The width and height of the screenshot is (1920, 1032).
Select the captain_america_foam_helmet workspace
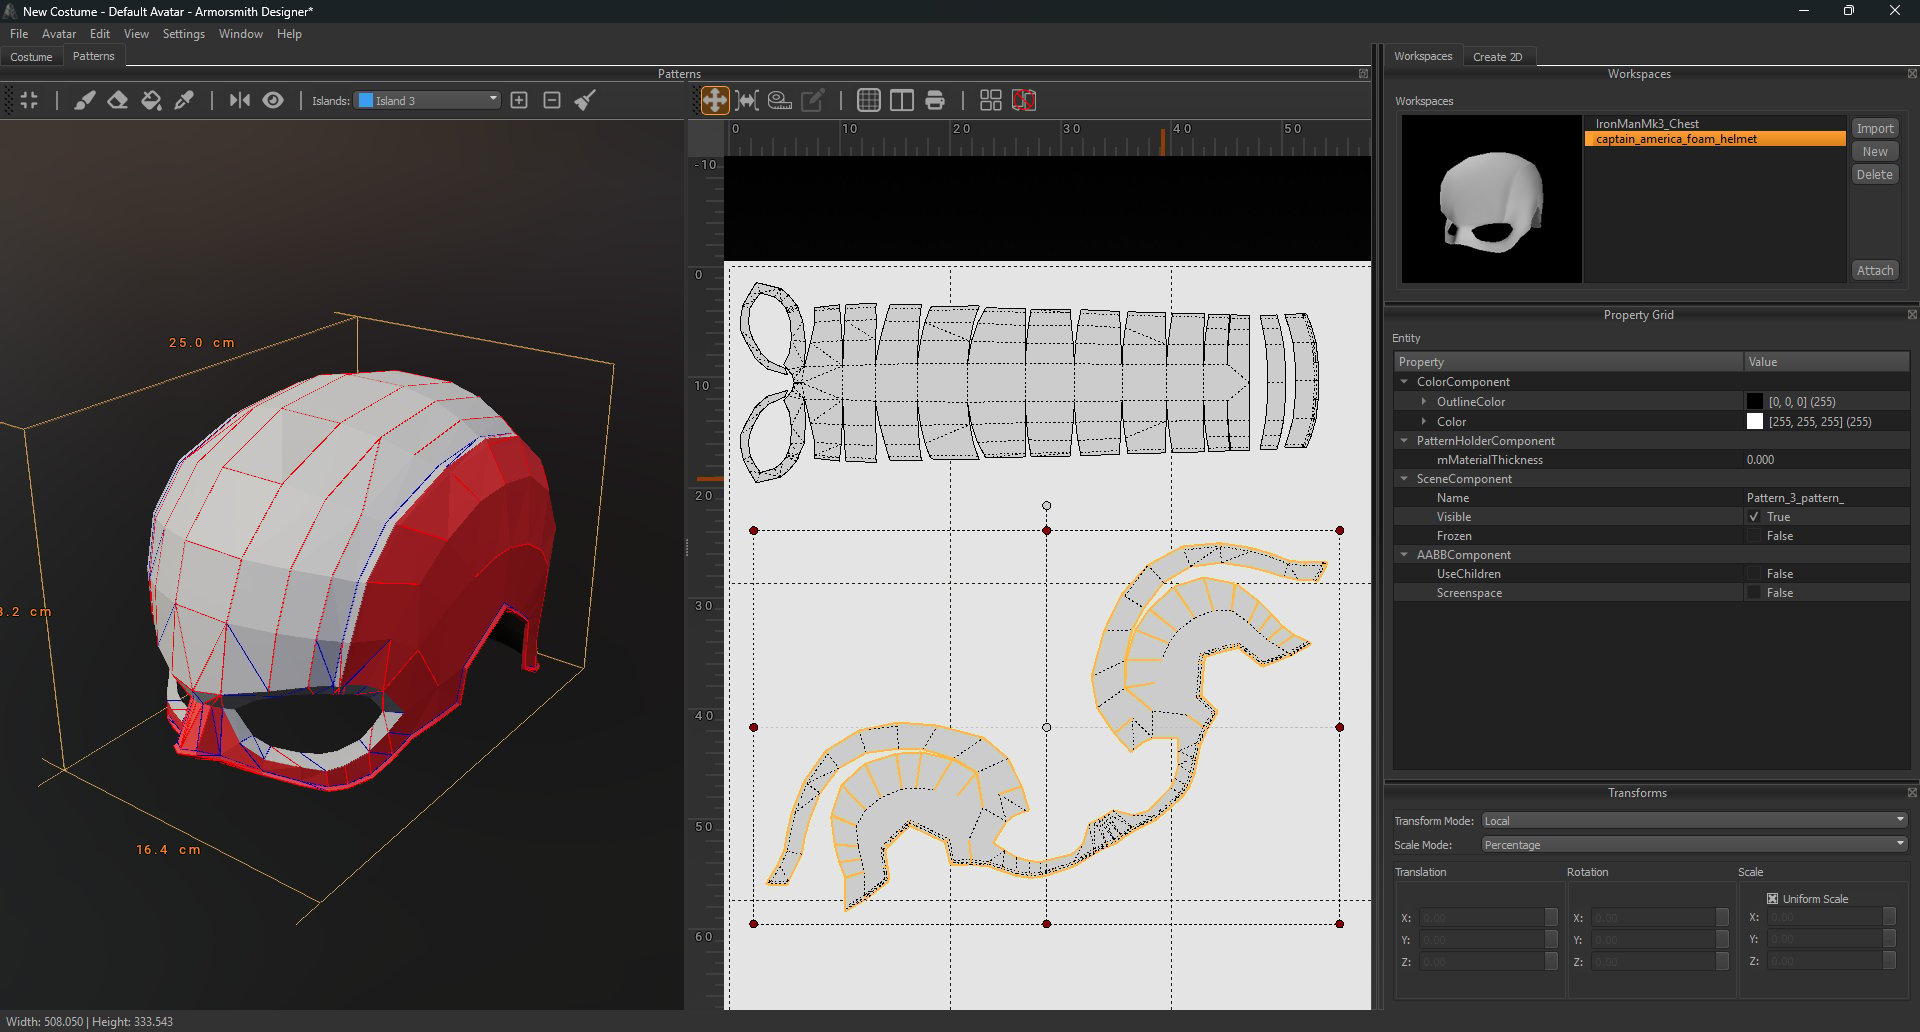pyautogui.click(x=1715, y=139)
